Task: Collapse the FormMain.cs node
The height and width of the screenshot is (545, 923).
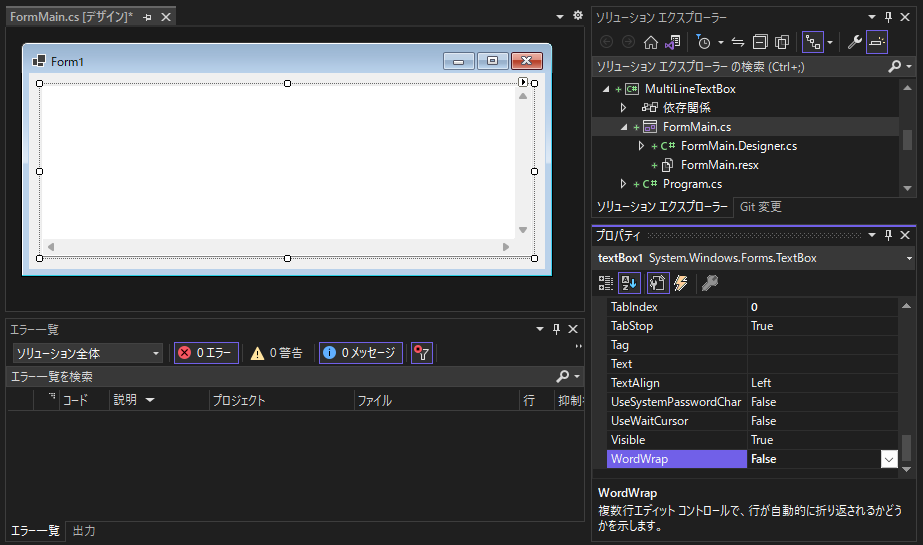Action: click(x=624, y=127)
